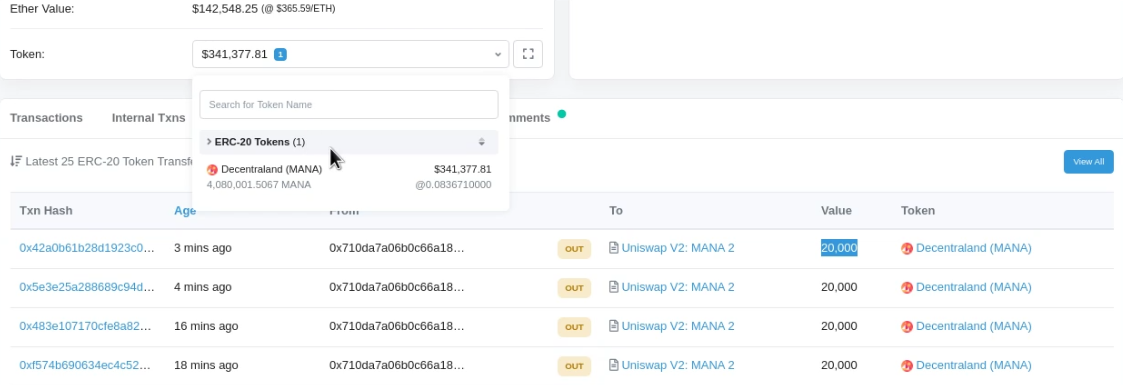1123x385 pixels.
Task: Click contract document icon in 18 mins ago row
Action: [x=614, y=365]
